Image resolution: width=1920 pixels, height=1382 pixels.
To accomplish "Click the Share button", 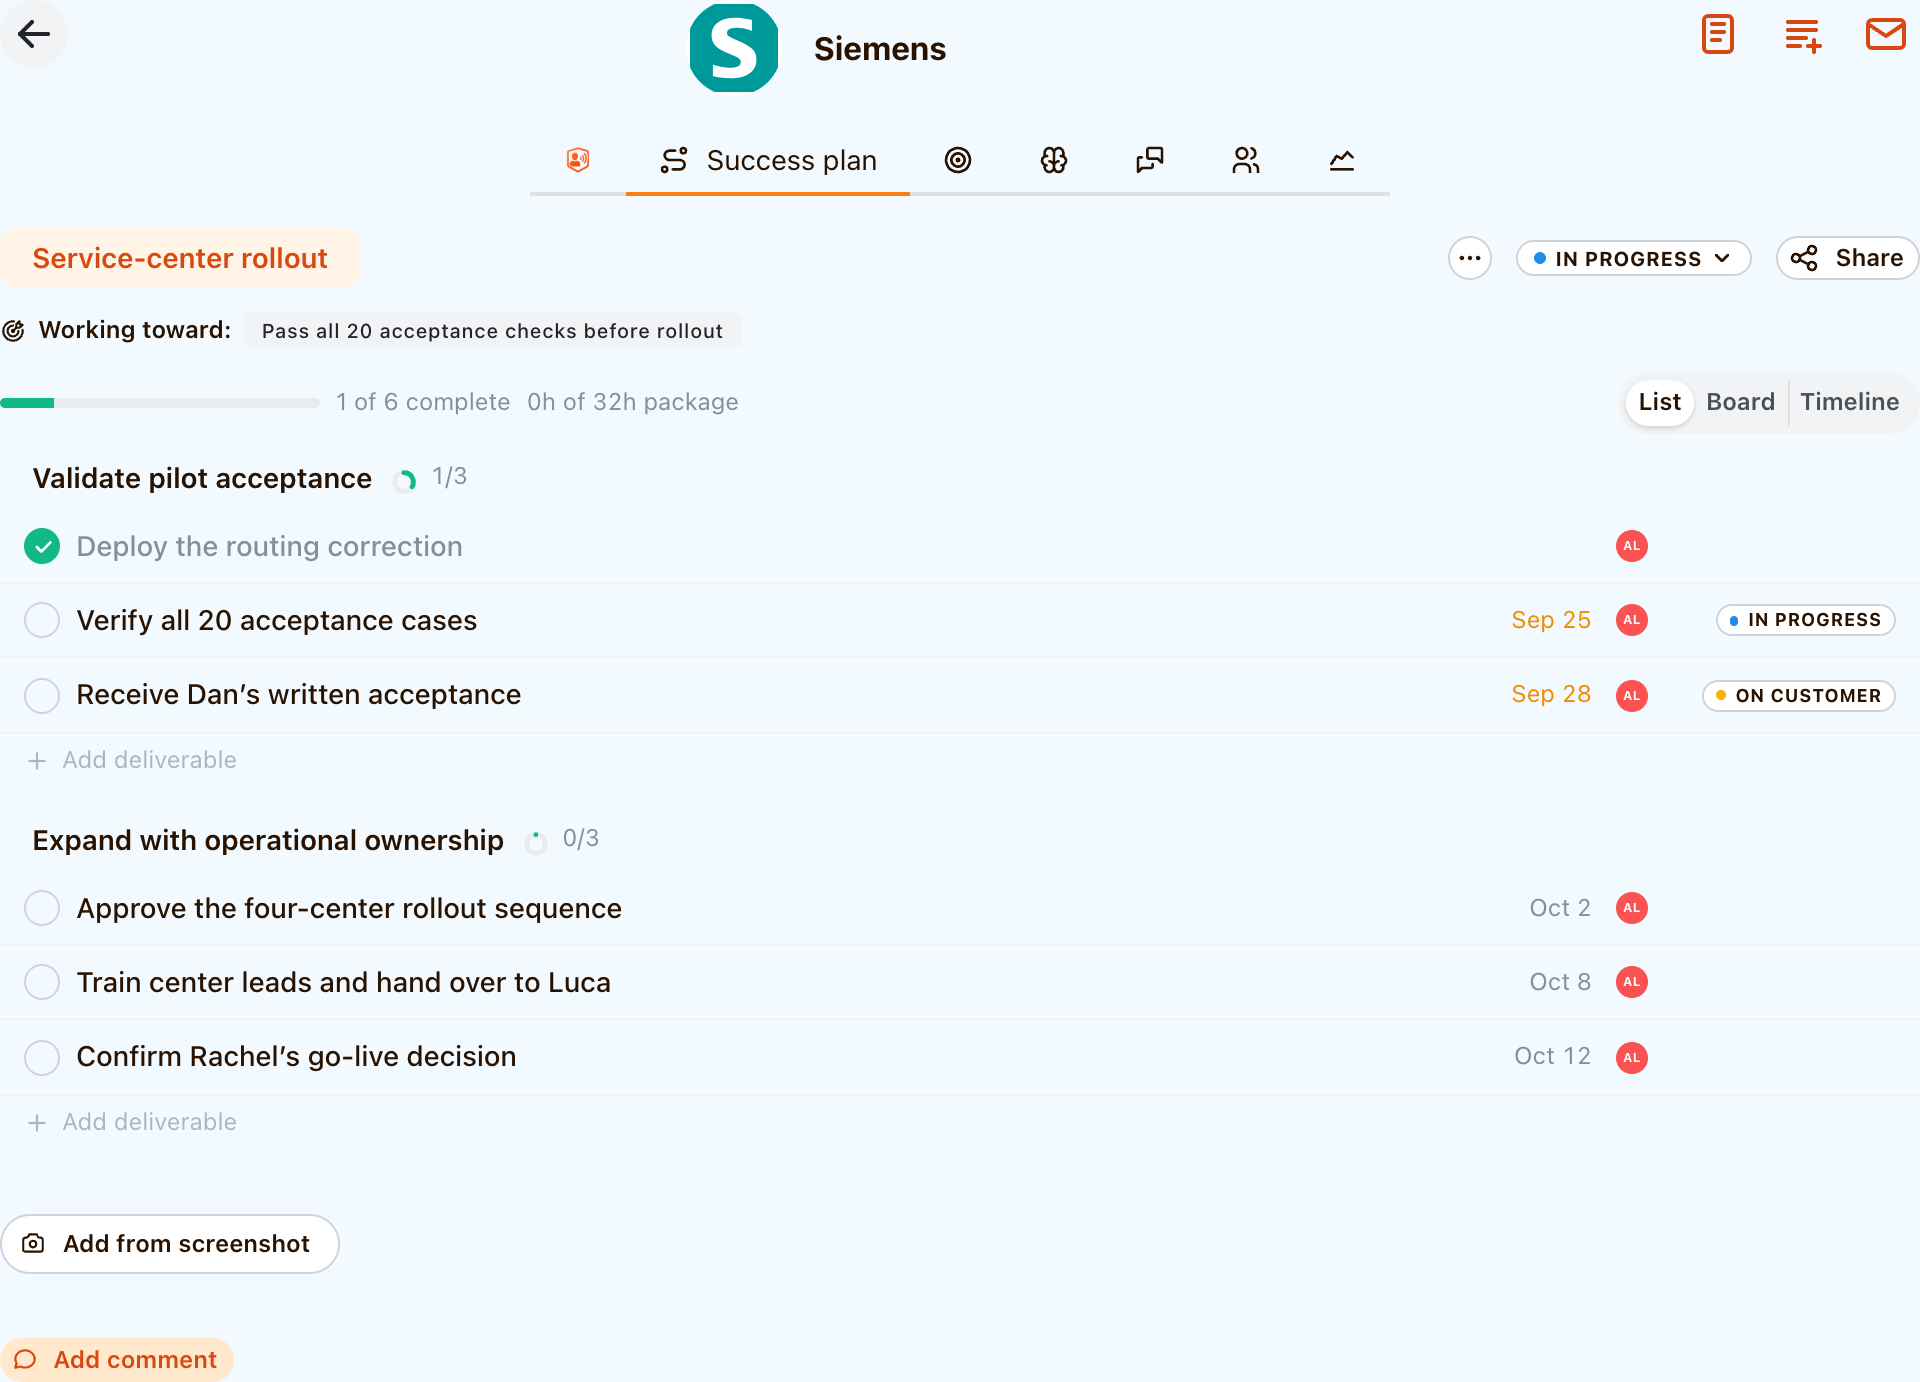I will pos(1847,258).
